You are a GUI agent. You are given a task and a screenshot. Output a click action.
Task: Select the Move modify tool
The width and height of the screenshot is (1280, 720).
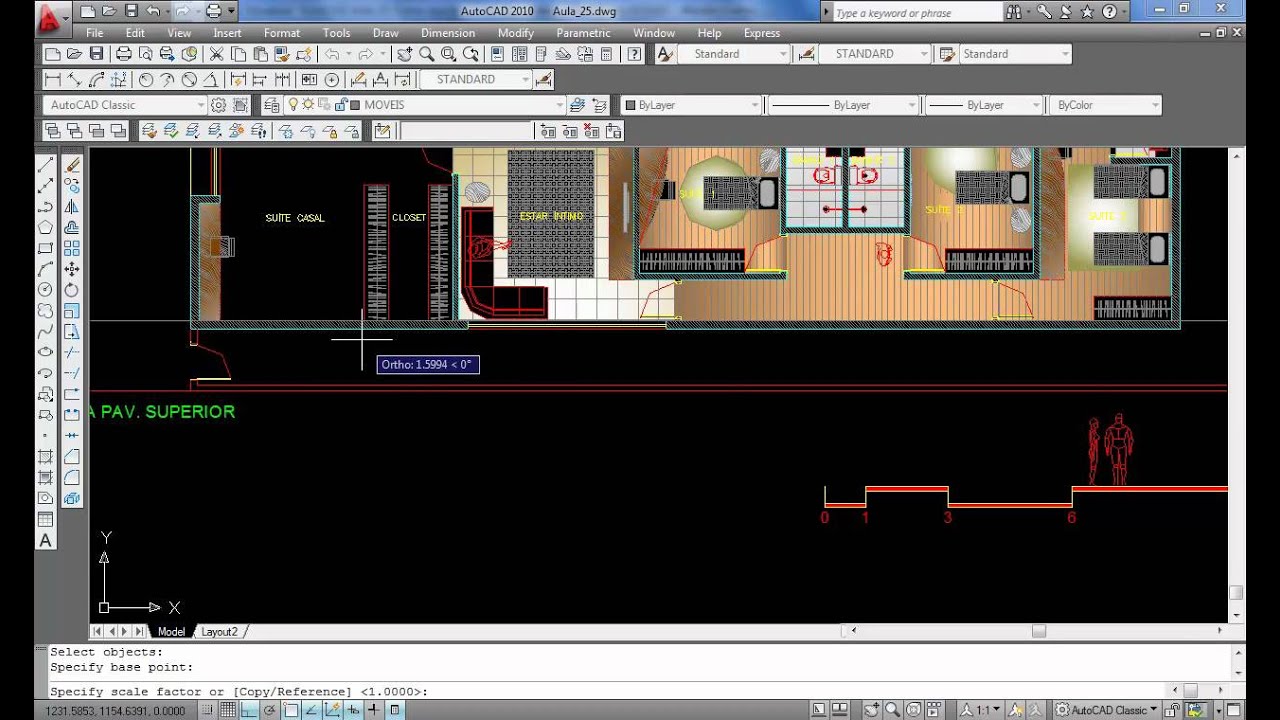point(72,269)
